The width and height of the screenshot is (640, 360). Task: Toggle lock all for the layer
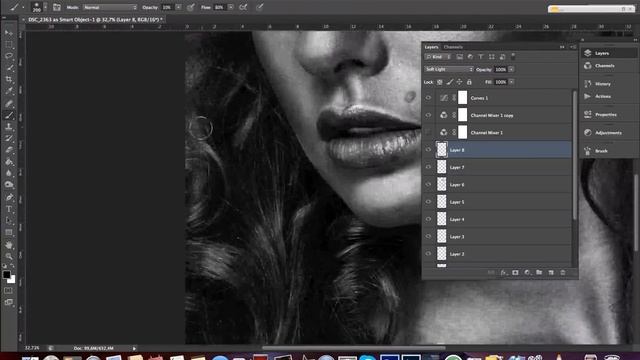pyautogui.click(x=469, y=82)
